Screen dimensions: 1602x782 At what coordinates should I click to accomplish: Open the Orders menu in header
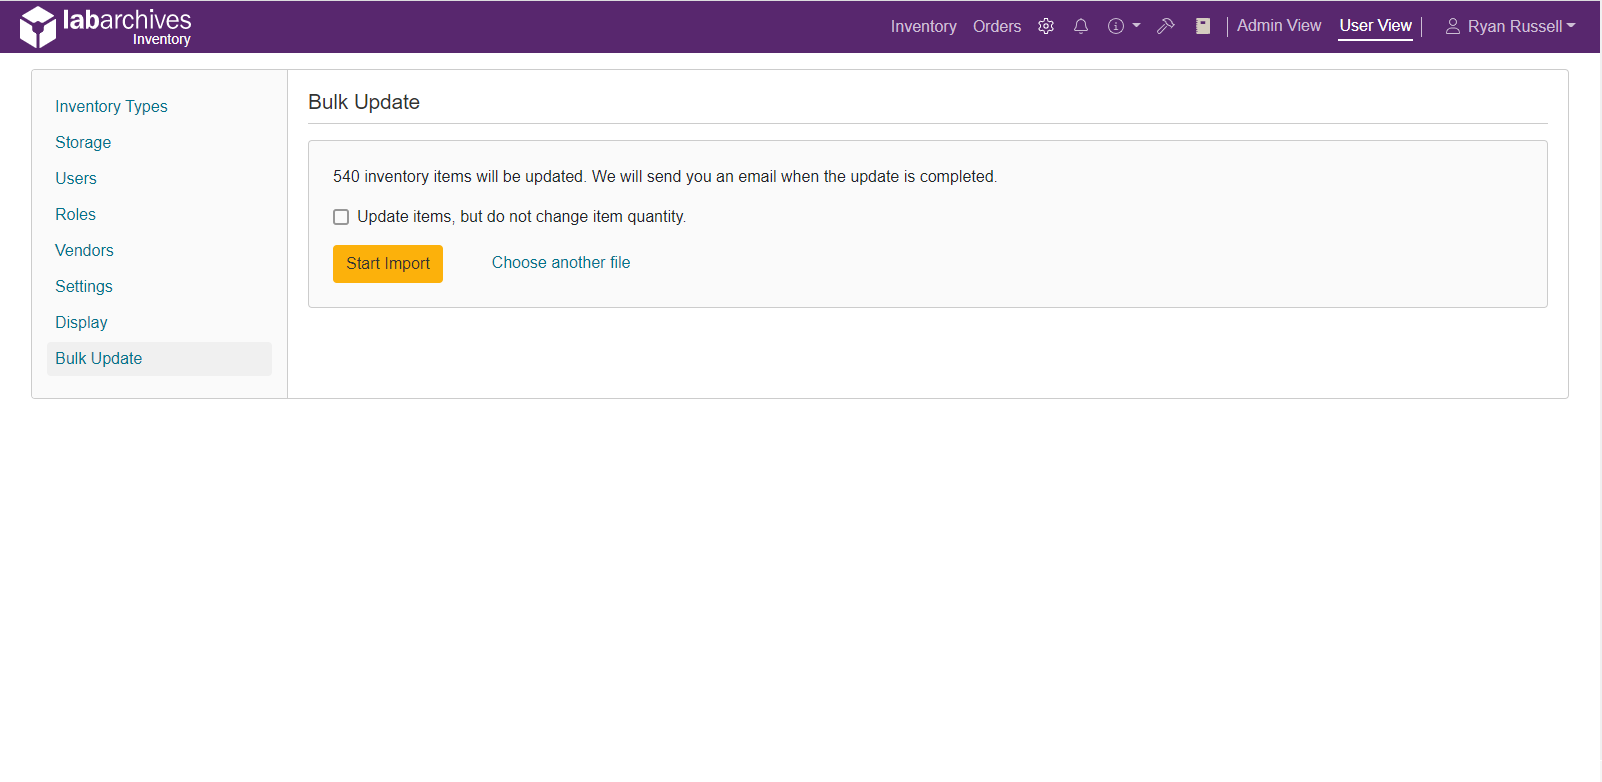point(996,27)
